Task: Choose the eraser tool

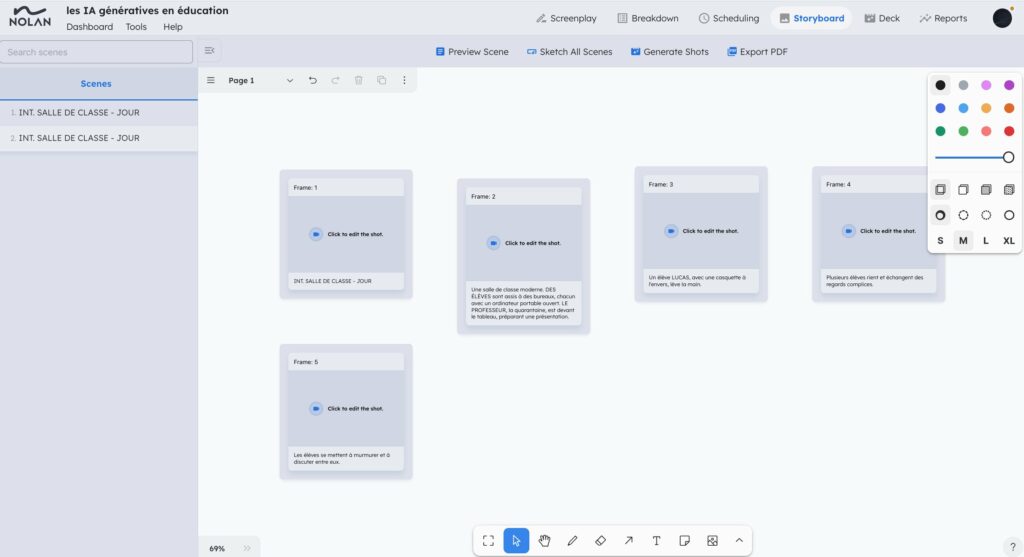Action: pos(600,540)
